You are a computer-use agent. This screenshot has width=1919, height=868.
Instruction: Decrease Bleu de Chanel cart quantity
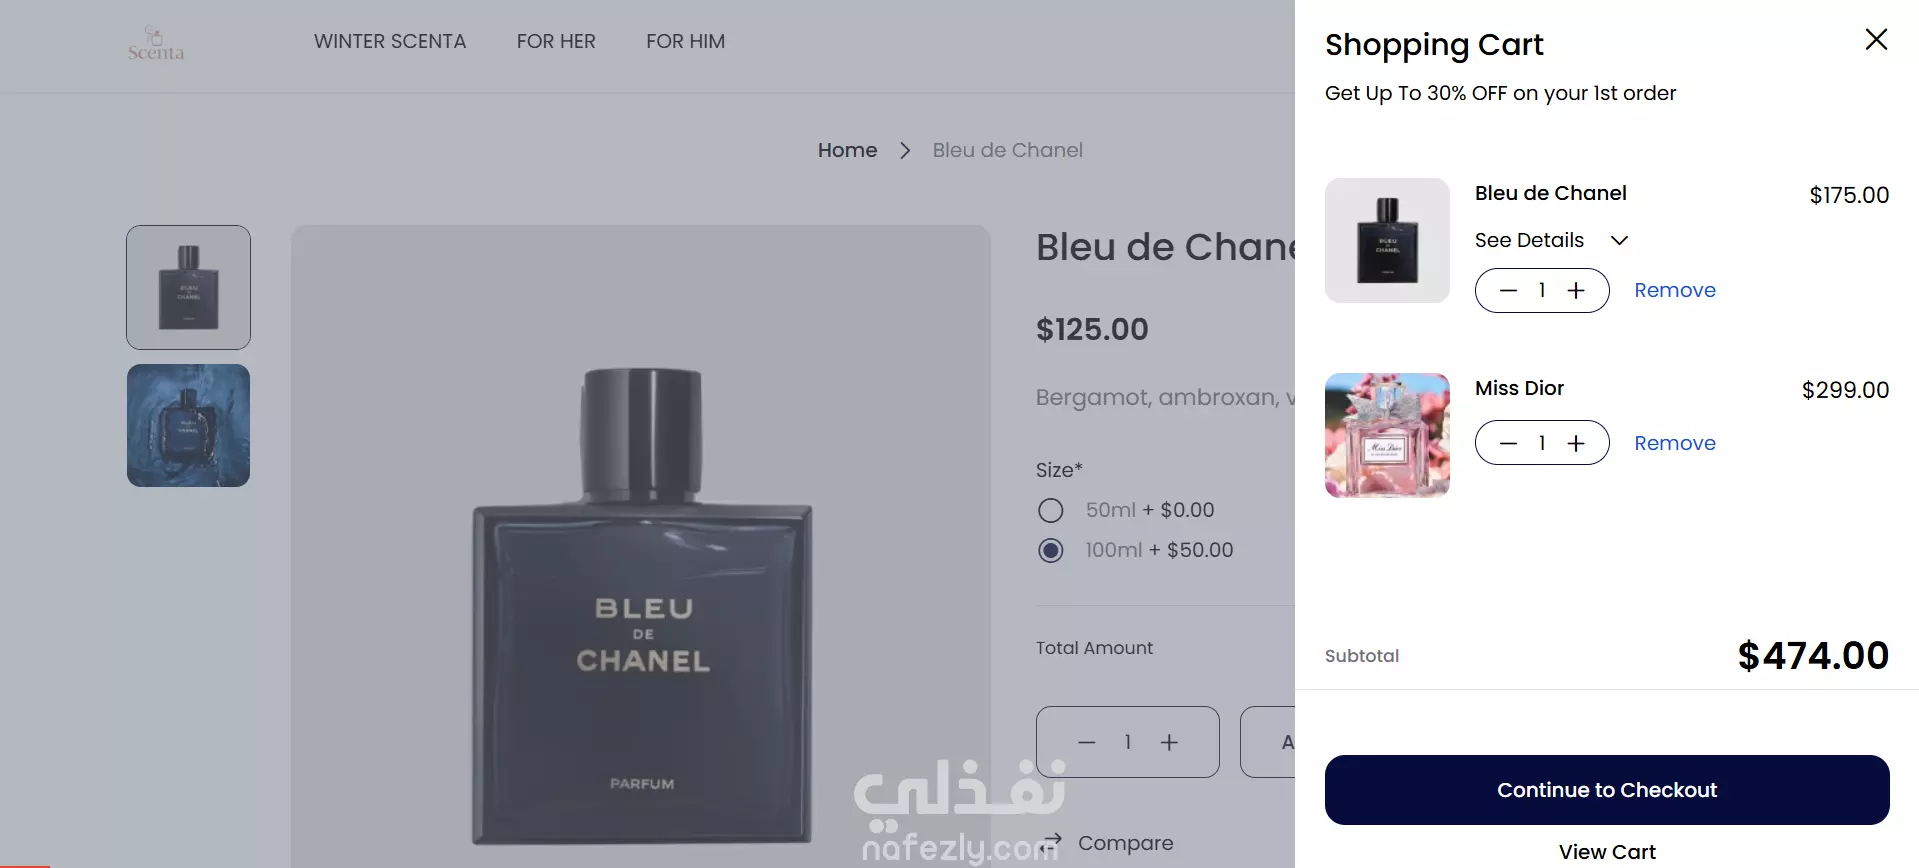[x=1509, y=291]
